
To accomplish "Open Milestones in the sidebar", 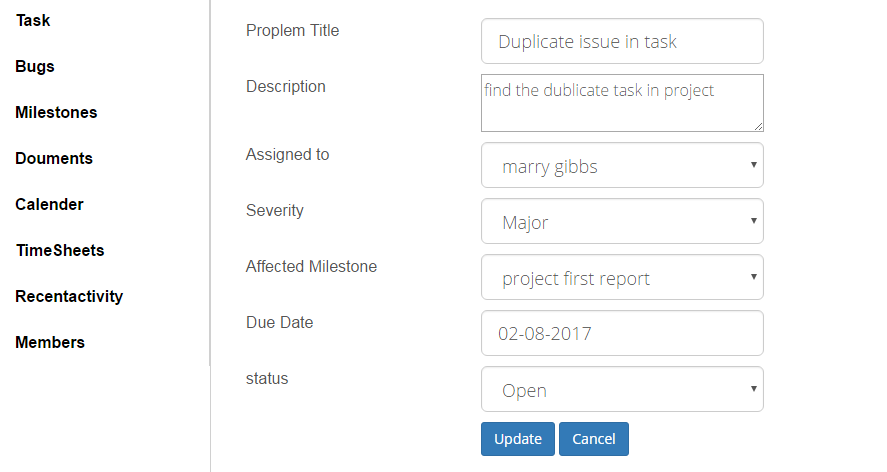I will [x=56, y=112].
